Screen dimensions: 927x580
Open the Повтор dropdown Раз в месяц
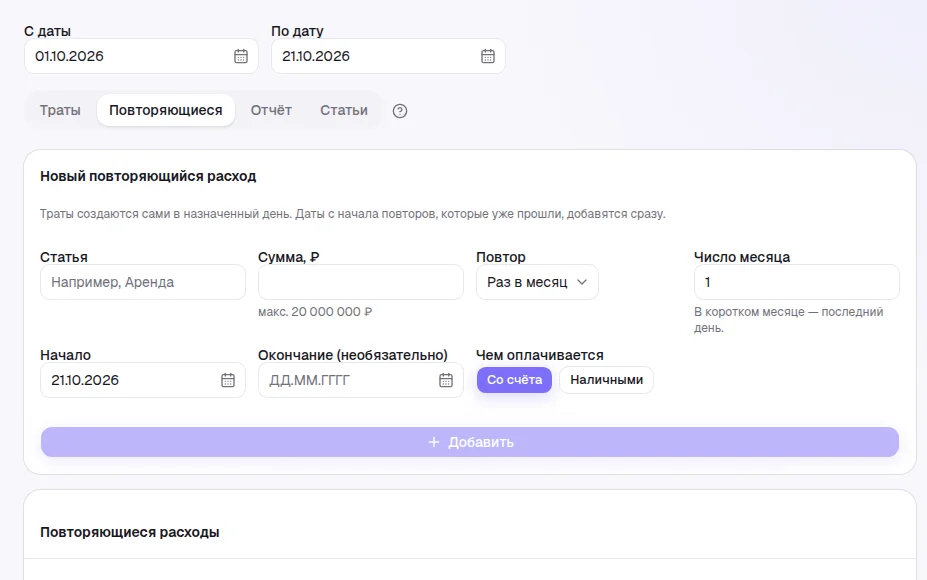pos(537,282)
